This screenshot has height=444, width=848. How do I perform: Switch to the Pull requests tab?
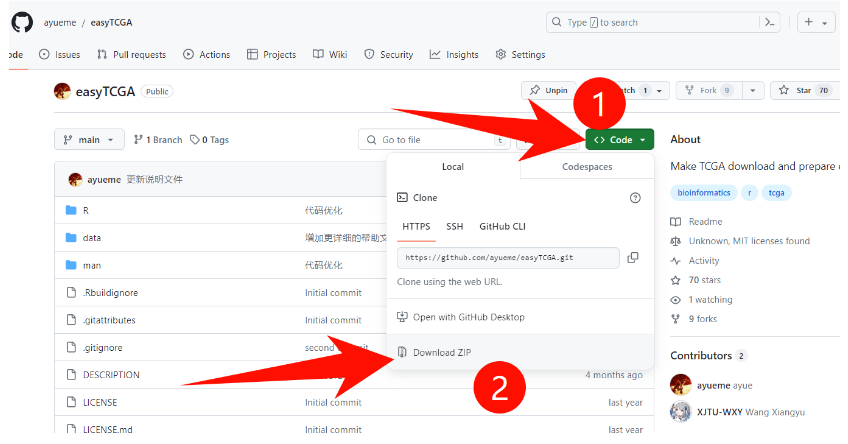pyautogui.click(x=131, y=55)
